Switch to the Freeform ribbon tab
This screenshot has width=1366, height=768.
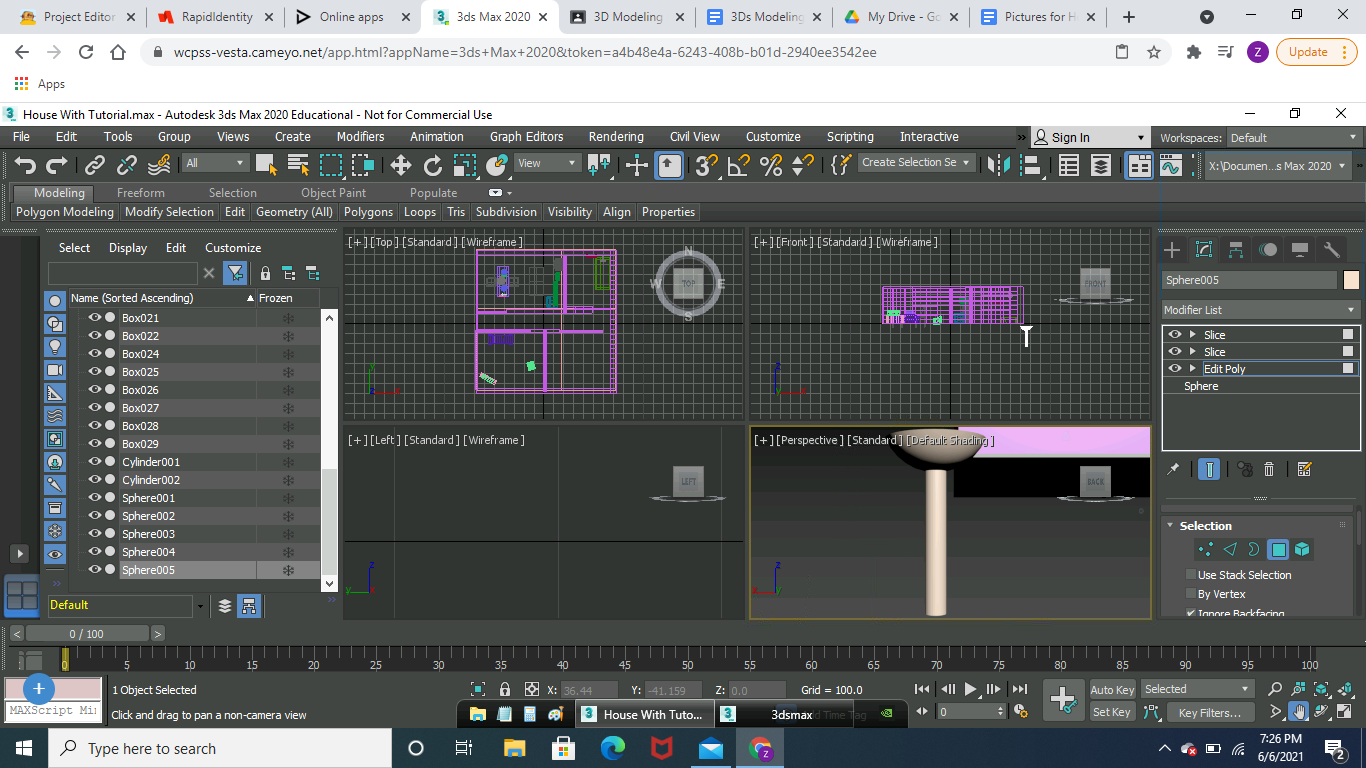141,193
